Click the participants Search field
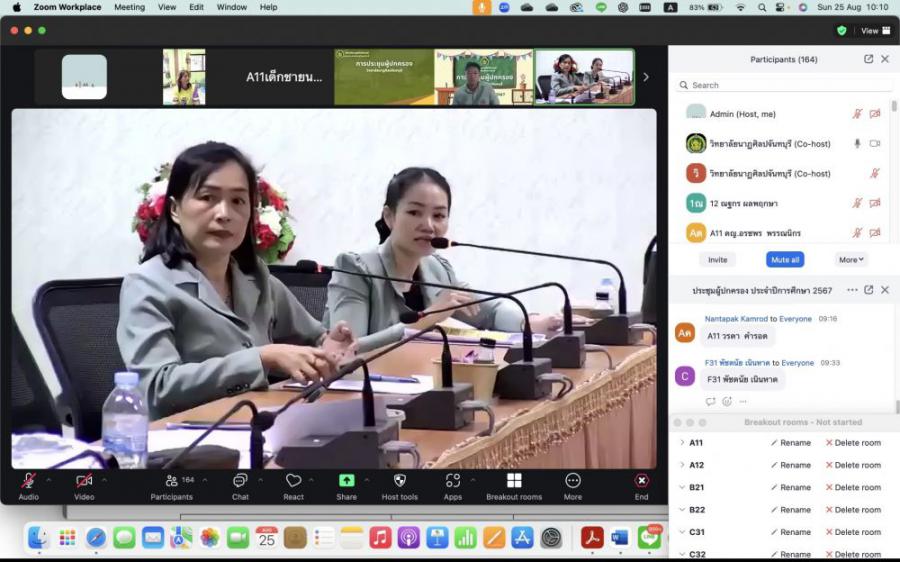900x562 pixels. [x=780, y=85]
